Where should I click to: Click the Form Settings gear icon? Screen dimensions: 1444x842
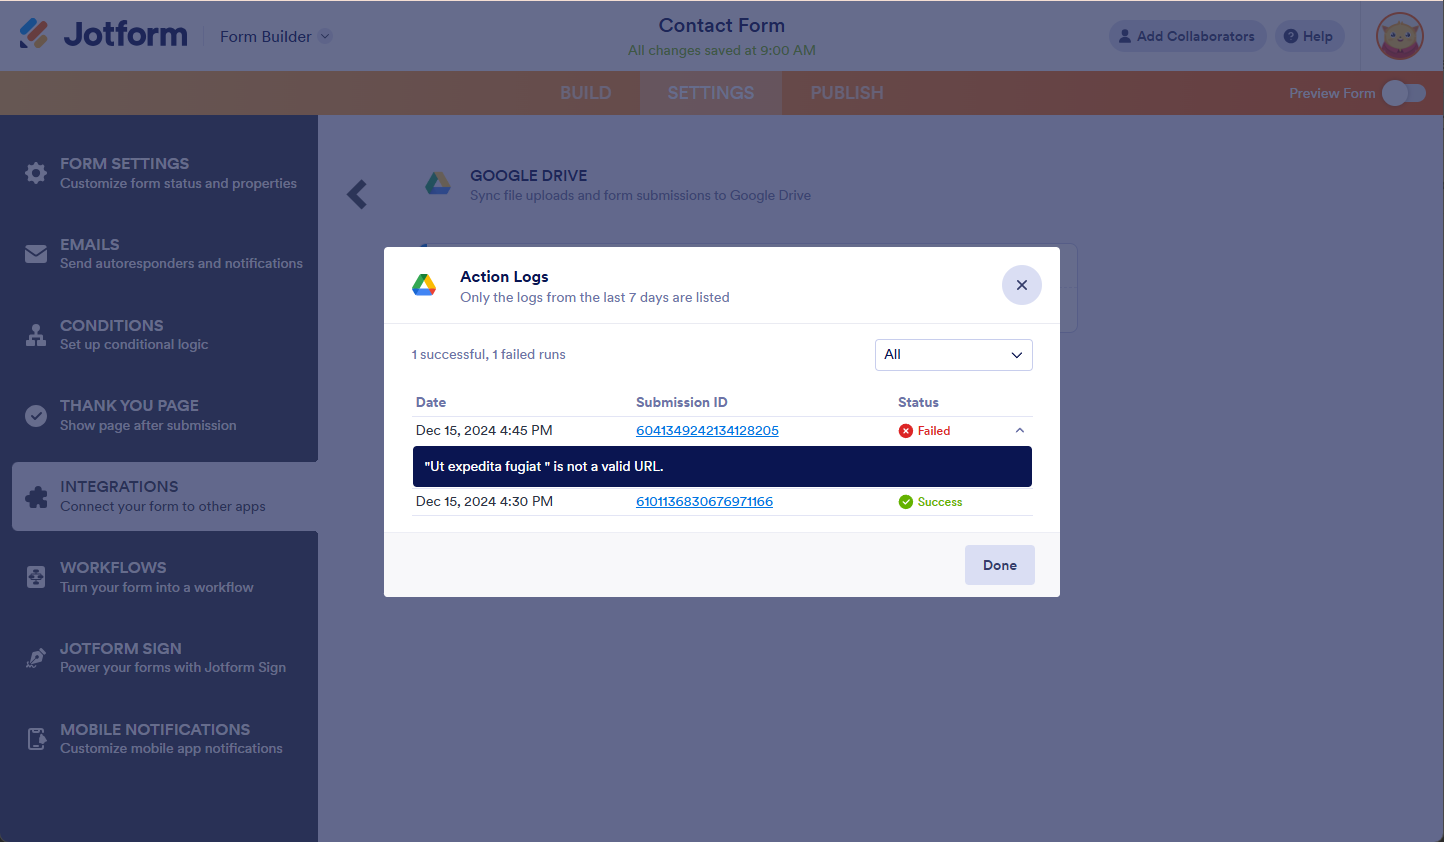tap(36, 173)
